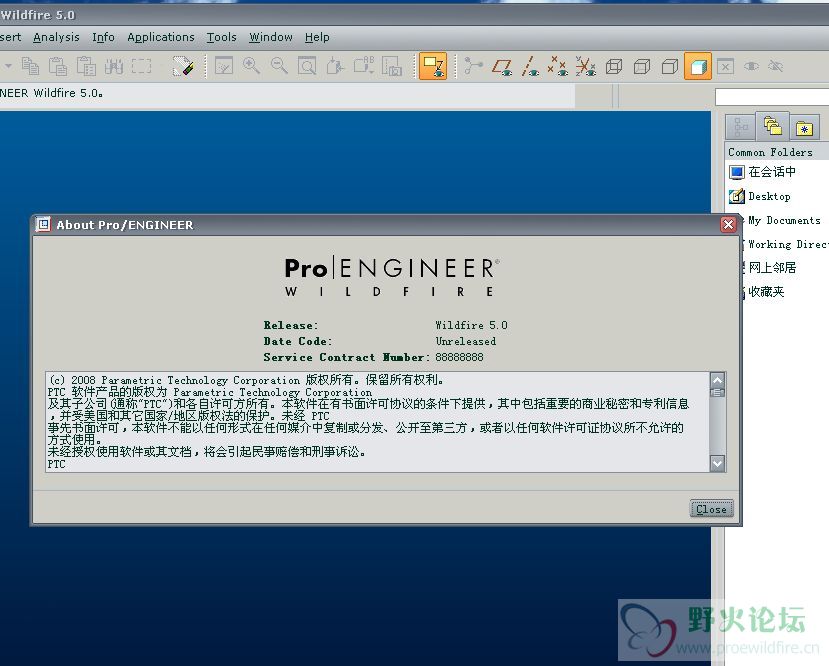This screenshot has height=666, width=829.
Task: Open the Desktop common folder
Action: (x=760, y=196)
